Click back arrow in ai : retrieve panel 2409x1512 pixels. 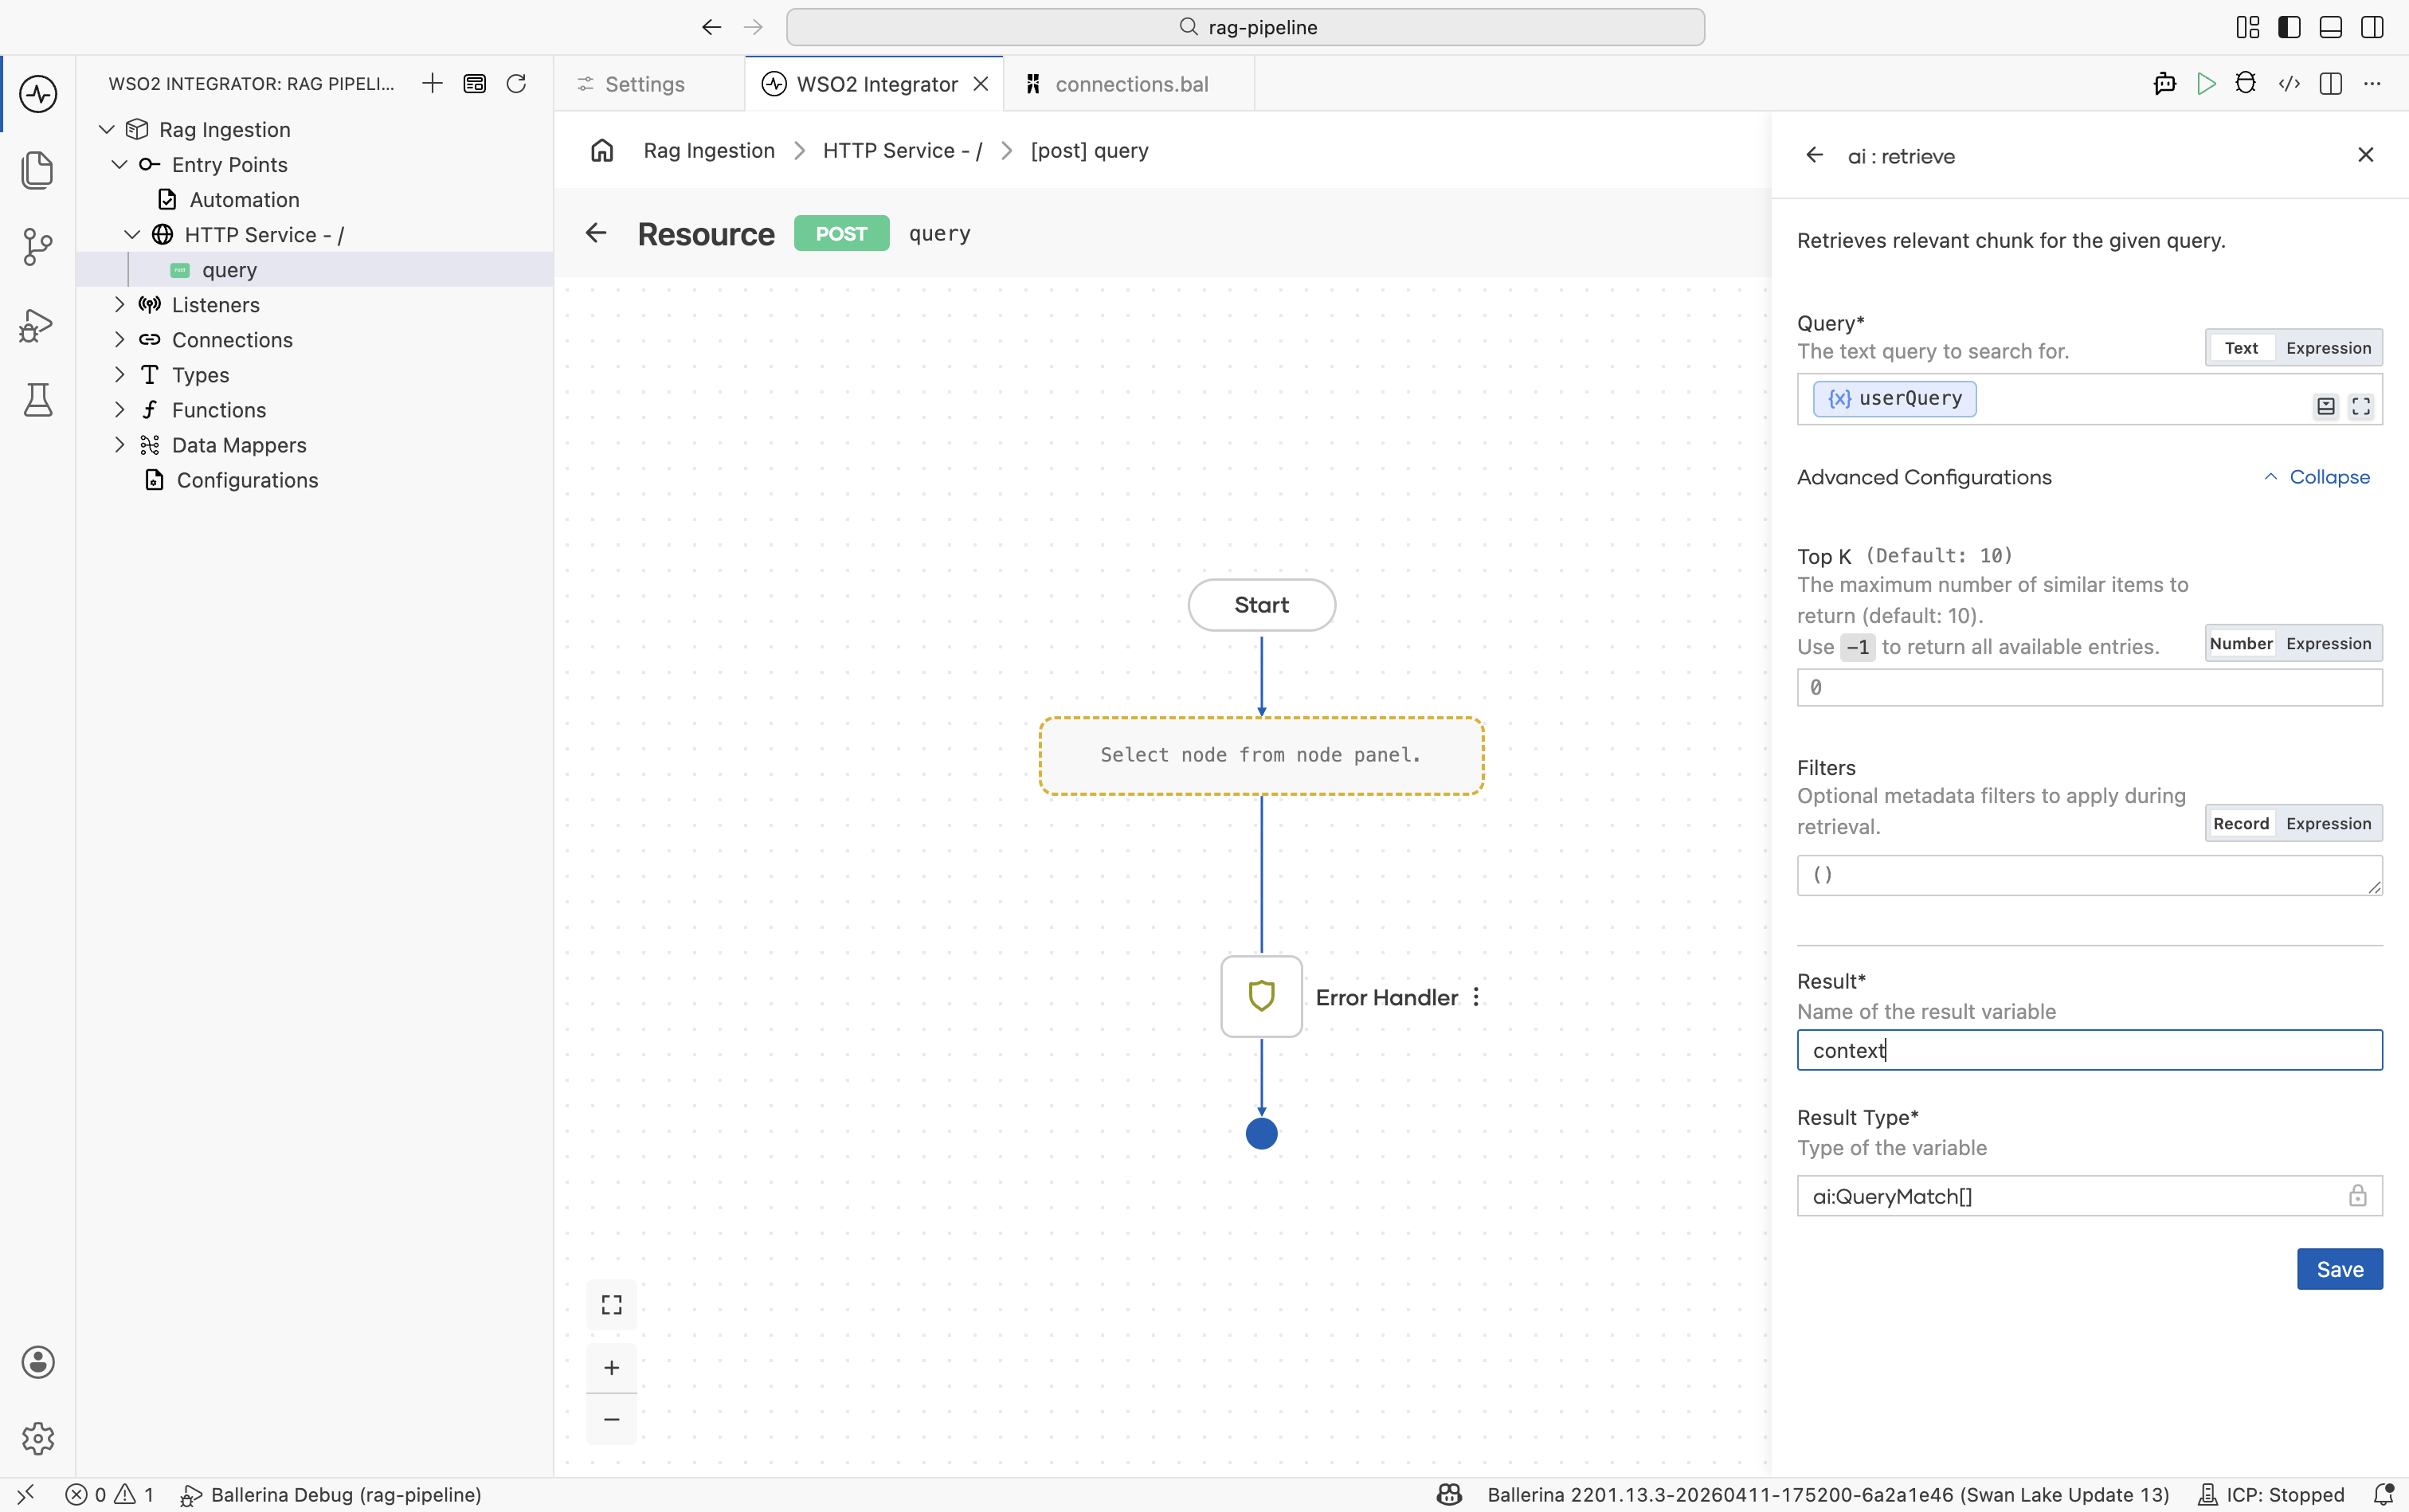click(1815, 155)
